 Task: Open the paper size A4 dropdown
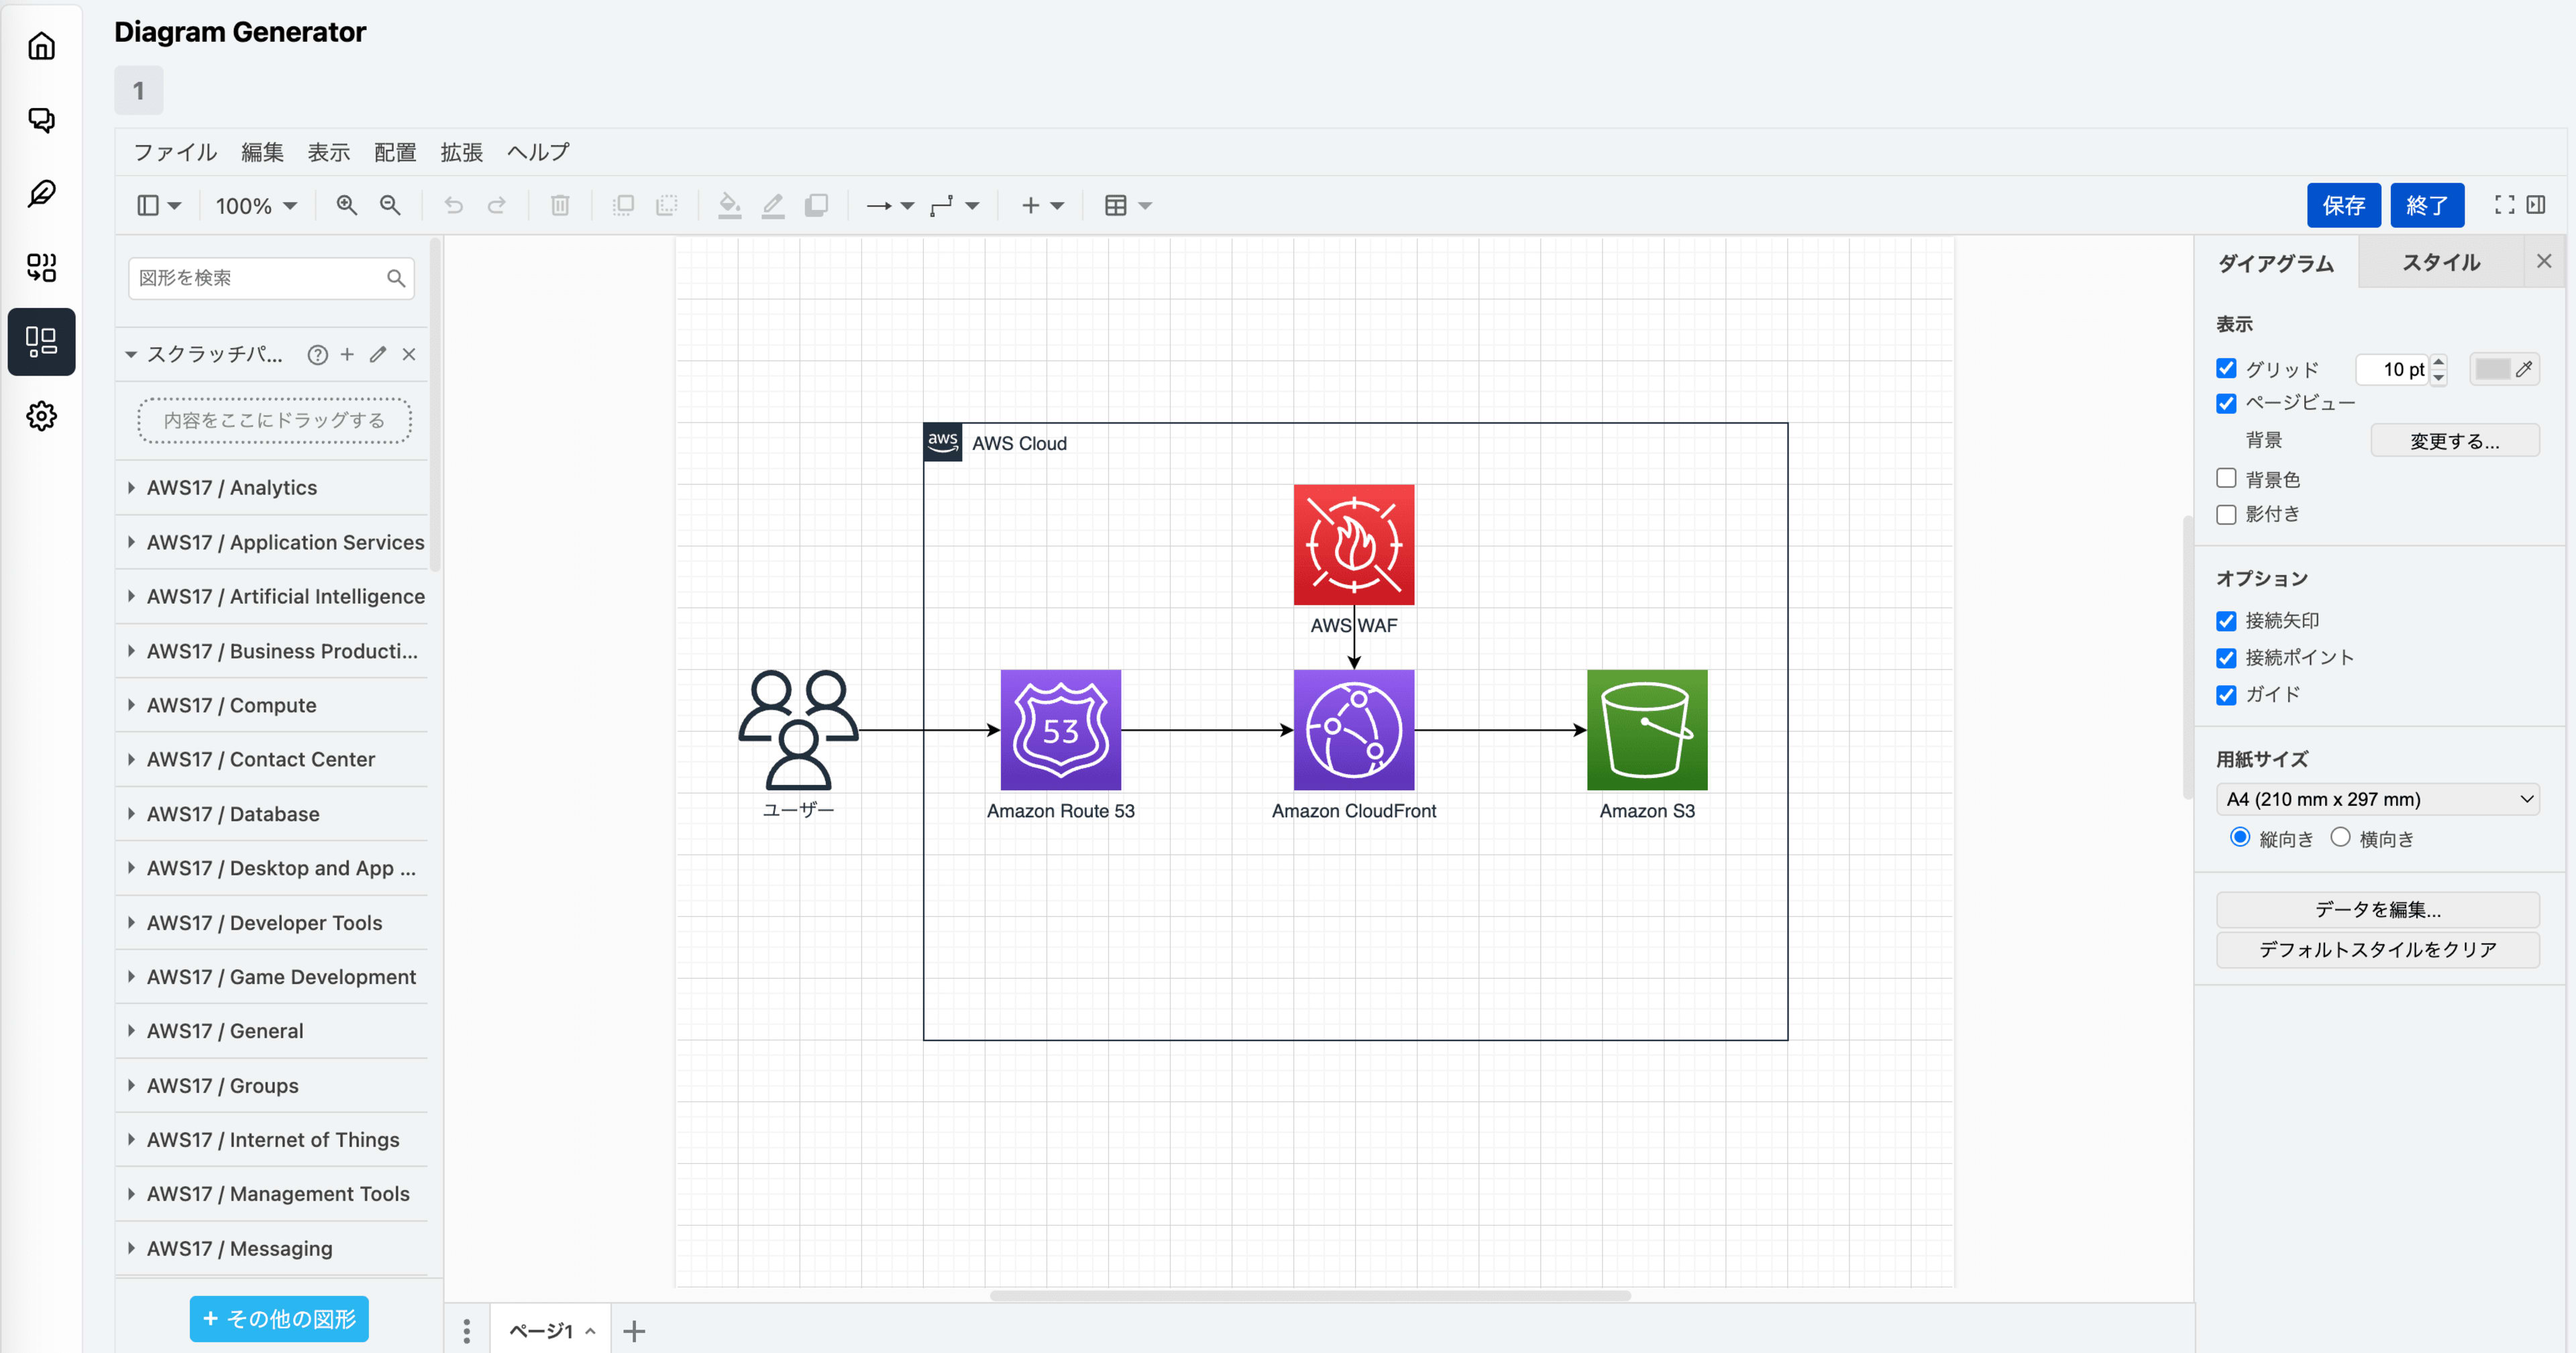tap(2377, 799)
